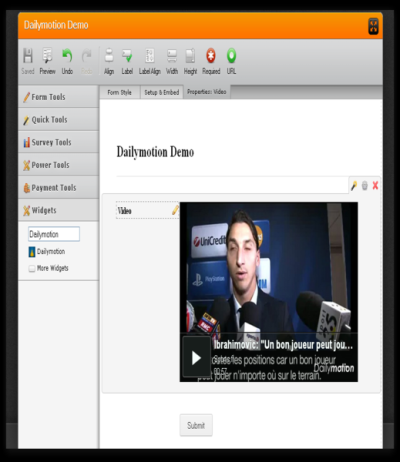Viewport: 400px width, 462px height.
Task: Expand Form Tools panel
Action: click(x=58, y=97)
